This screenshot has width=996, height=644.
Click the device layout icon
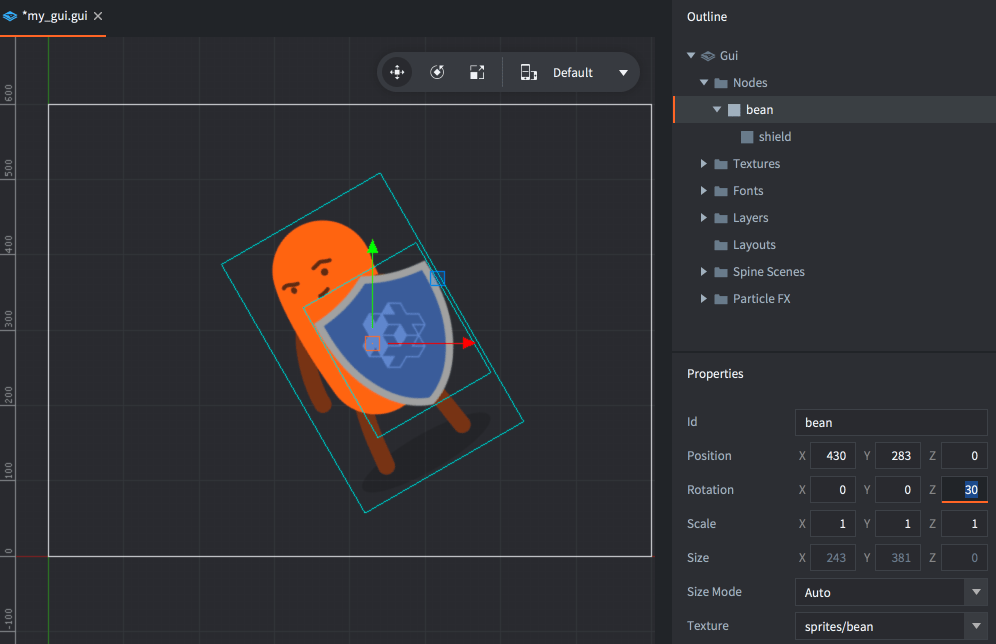point(529,72)
